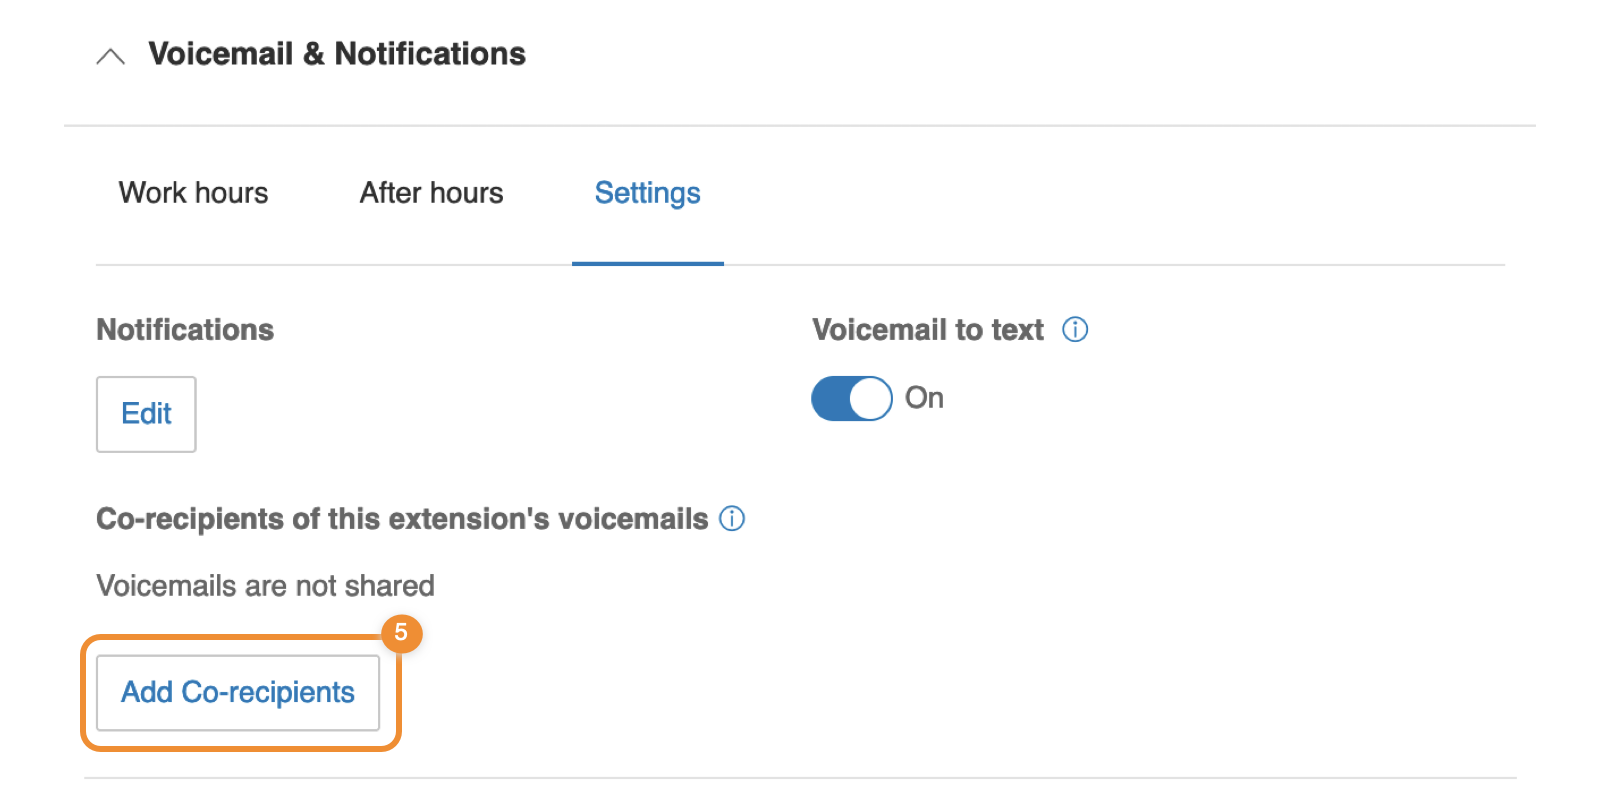1600x794 pixels.
Task: Click the blue underline beneath Settings tab
Action: pos(647,264)
